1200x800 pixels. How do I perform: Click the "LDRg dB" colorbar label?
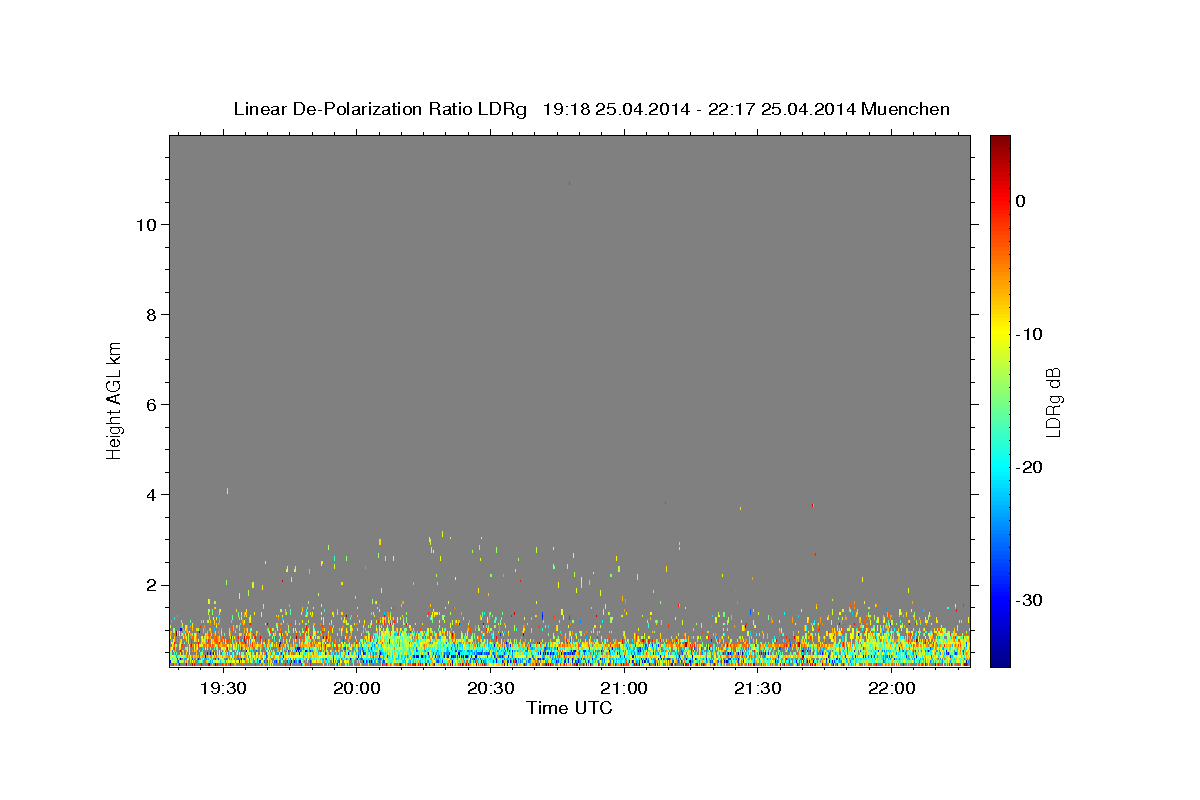[x=1053, y=402]
